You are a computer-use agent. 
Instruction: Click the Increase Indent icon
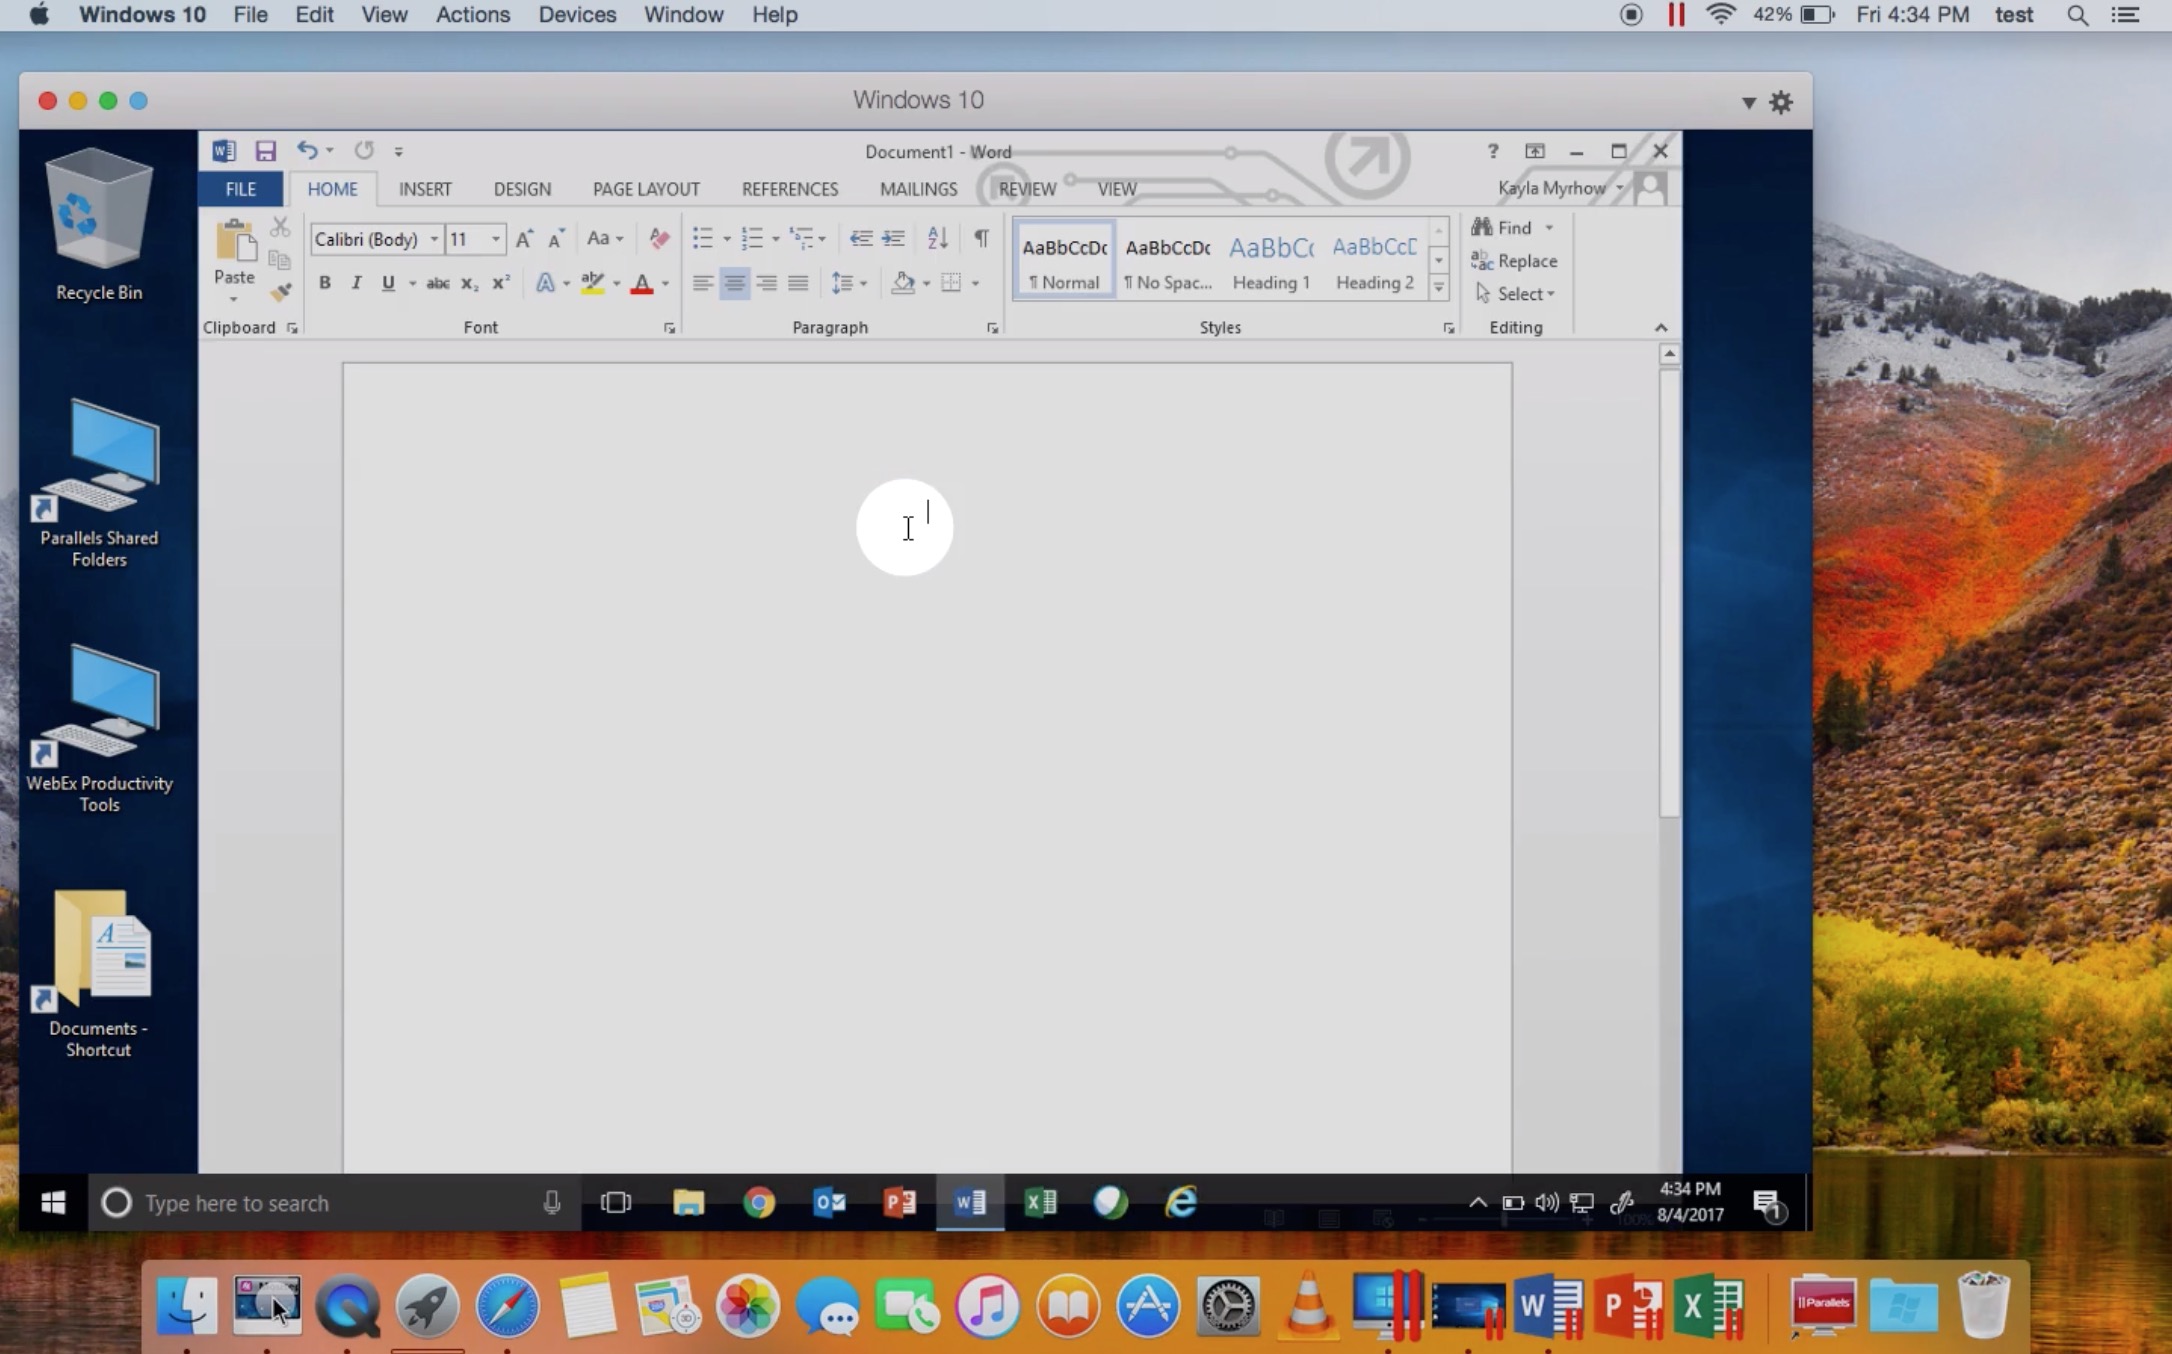click(893, 238)
